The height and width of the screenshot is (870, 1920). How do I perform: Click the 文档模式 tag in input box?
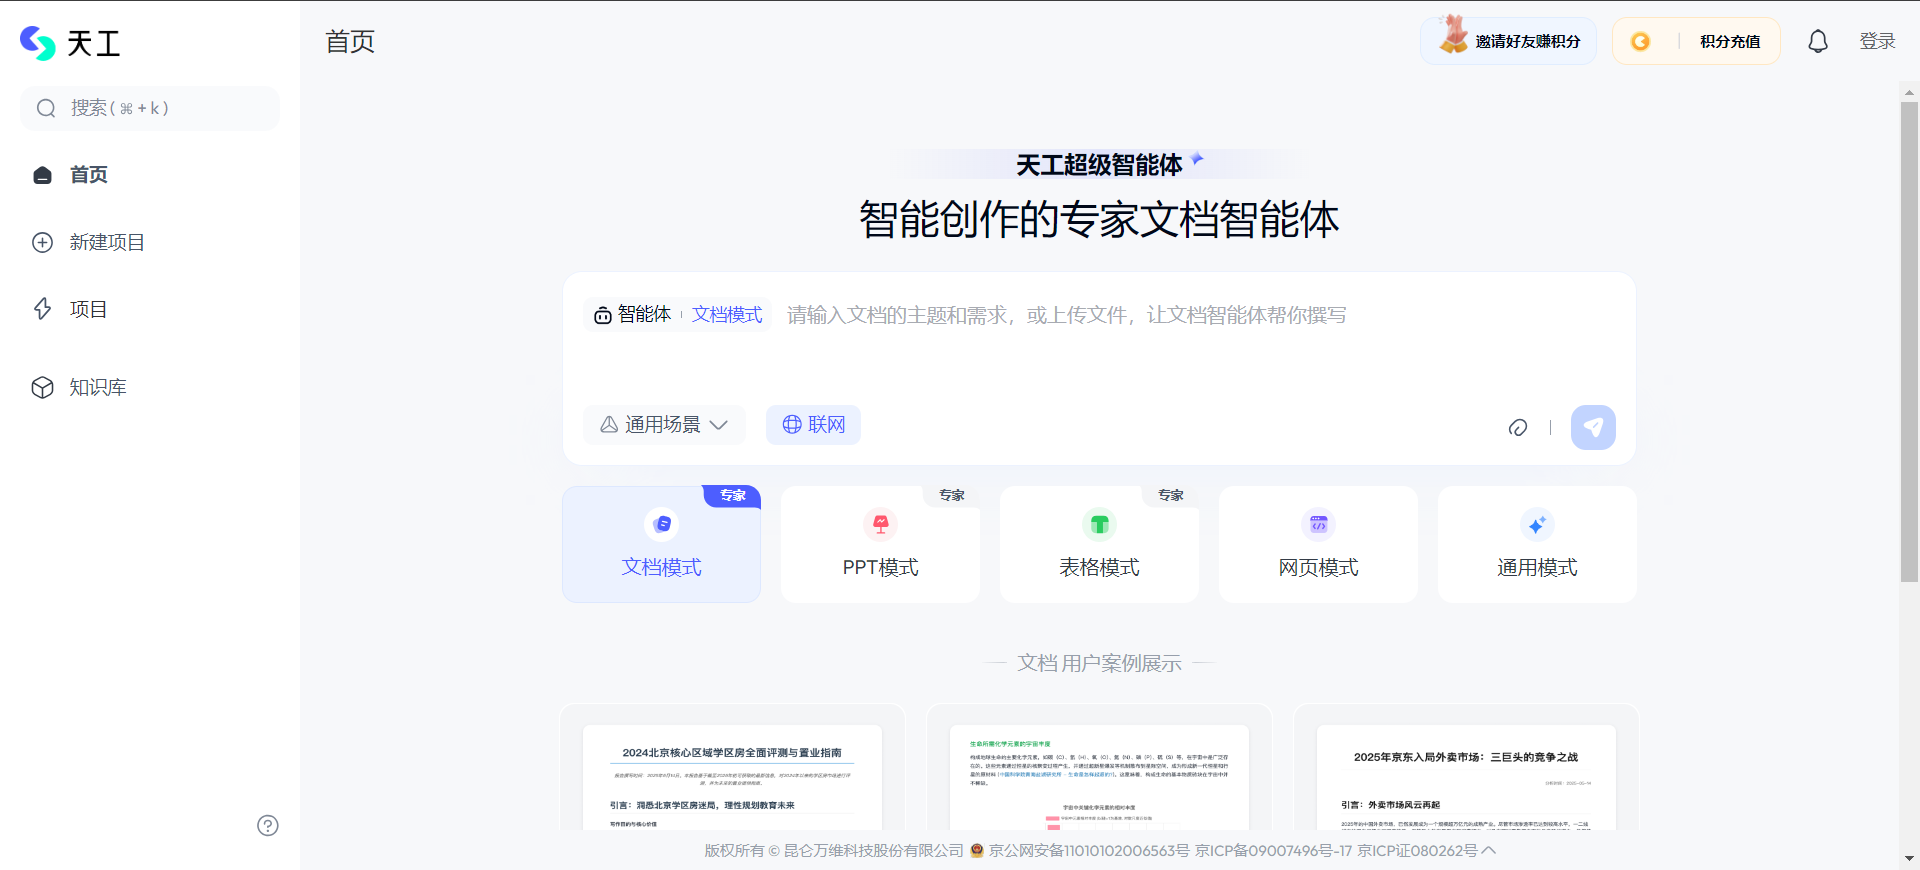point(727,314)
